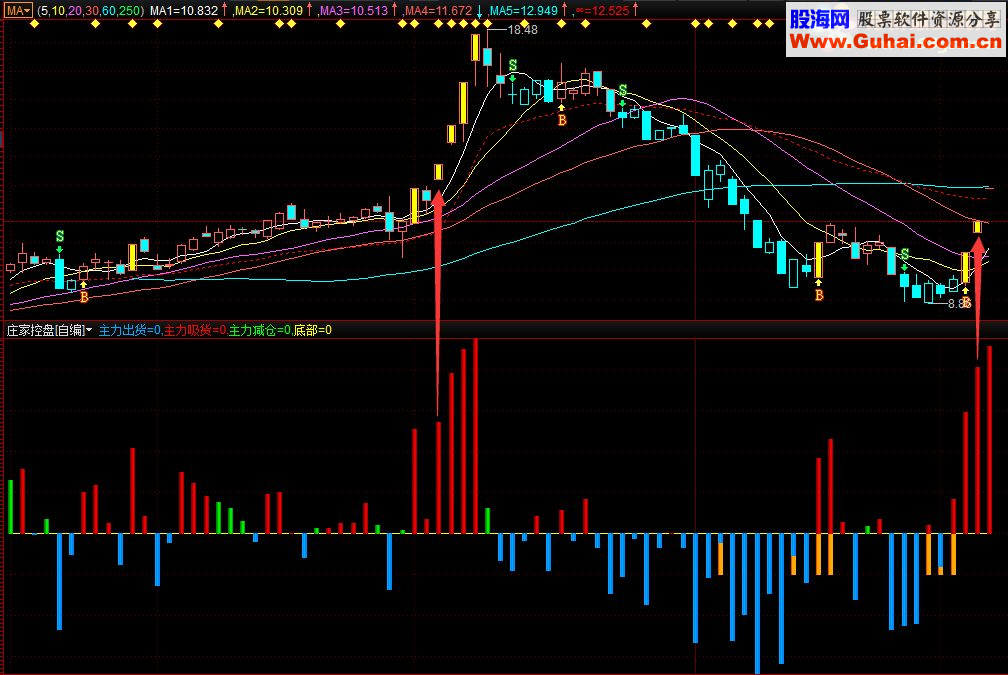
Task: Select the MA4=11.672 value
Action: [x=438, y=11]
